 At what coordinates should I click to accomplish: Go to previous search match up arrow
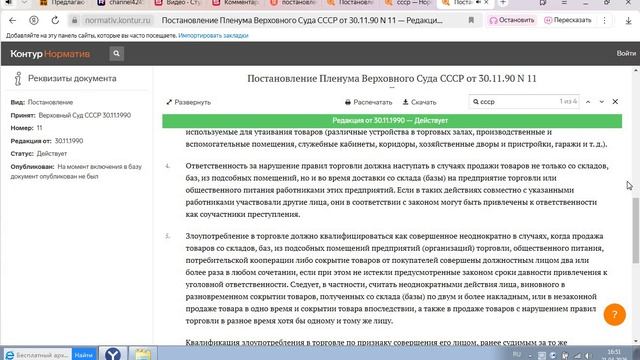(x=588, y=102)
